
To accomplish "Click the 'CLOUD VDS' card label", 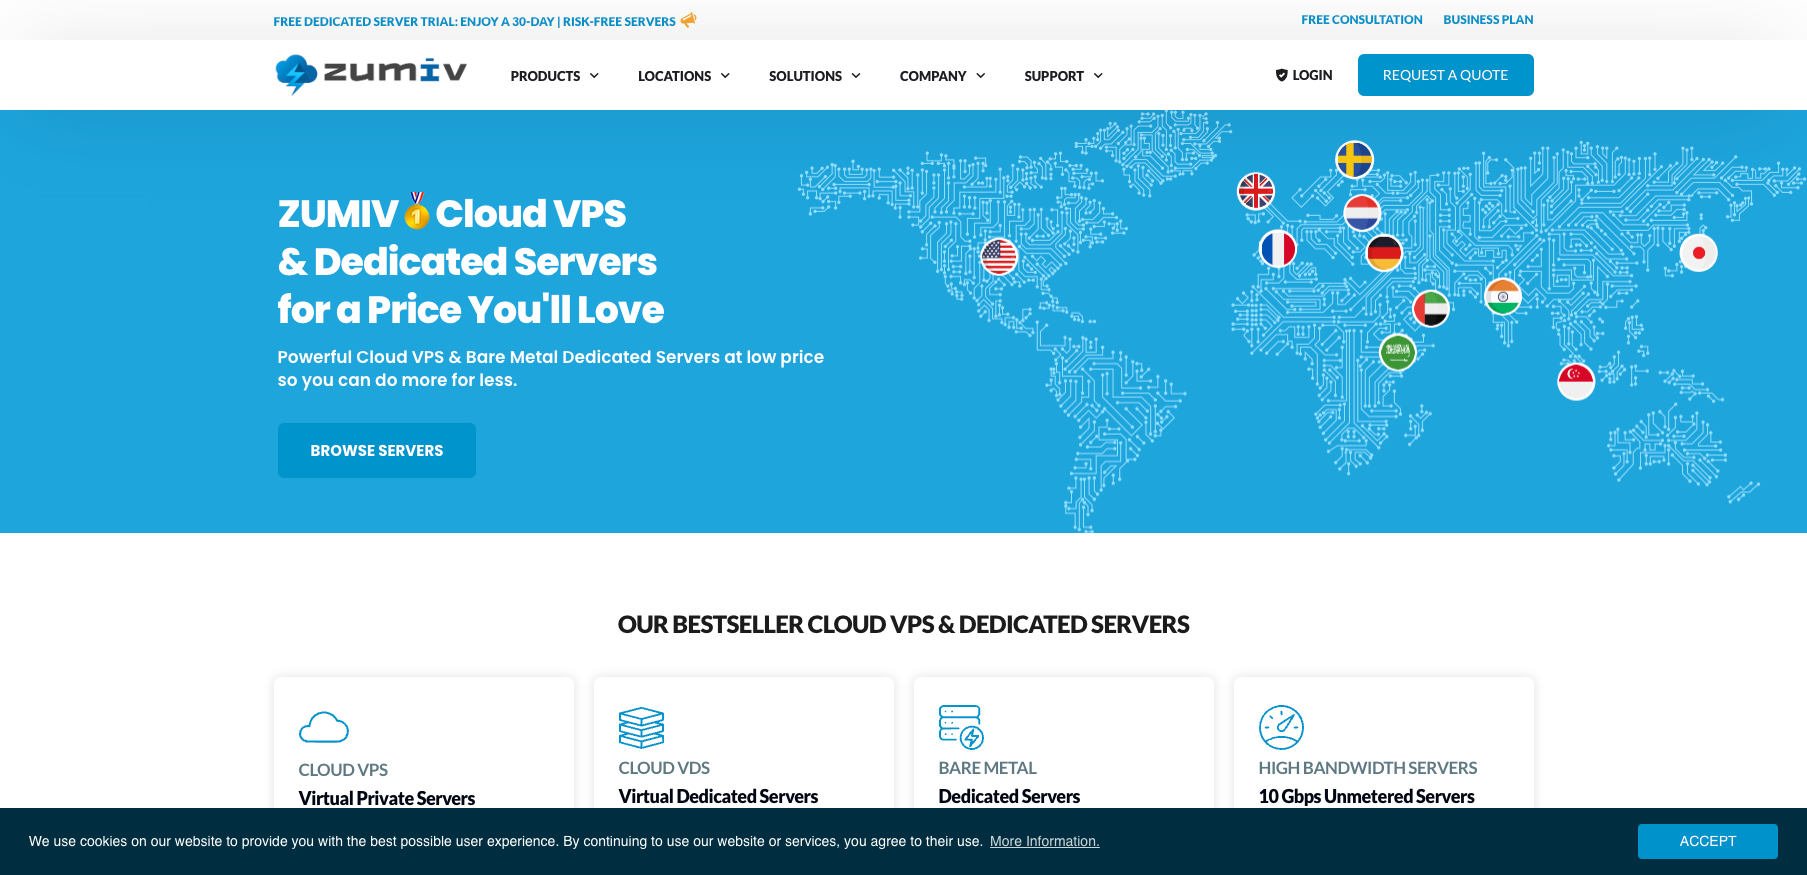I will point(664,768).
